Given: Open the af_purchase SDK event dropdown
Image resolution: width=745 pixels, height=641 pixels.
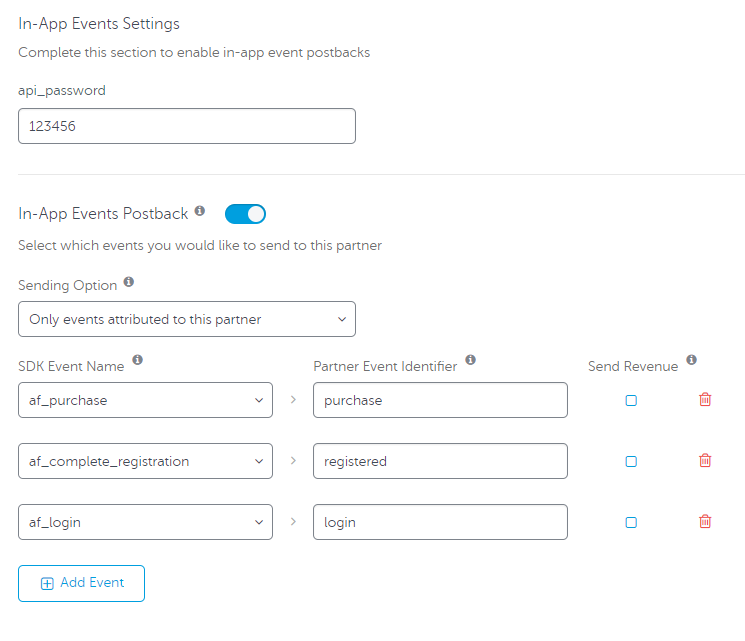Looking at the screenshot, I should (x=145, y=400).
